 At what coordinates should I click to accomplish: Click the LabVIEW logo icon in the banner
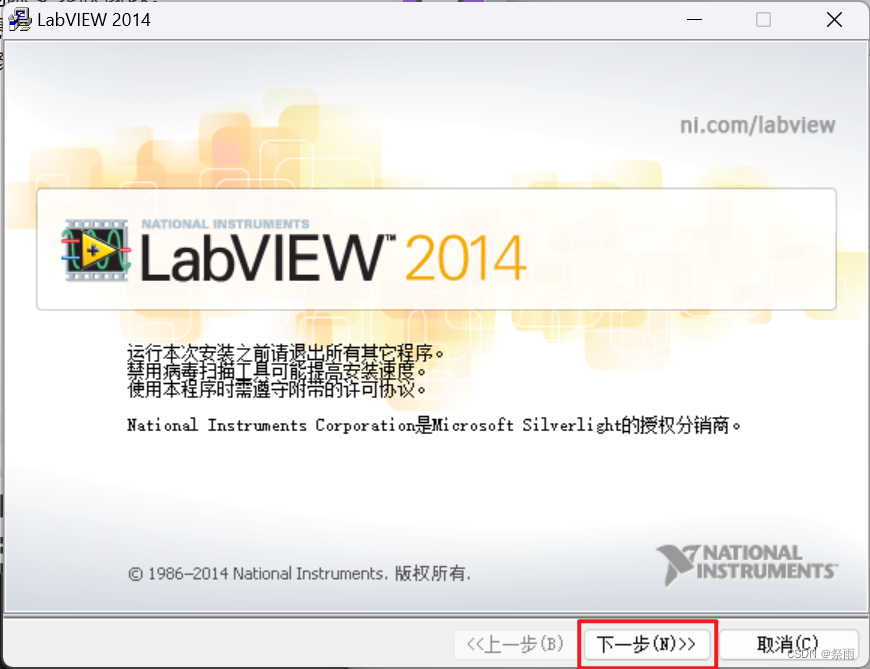click(96, 250)
